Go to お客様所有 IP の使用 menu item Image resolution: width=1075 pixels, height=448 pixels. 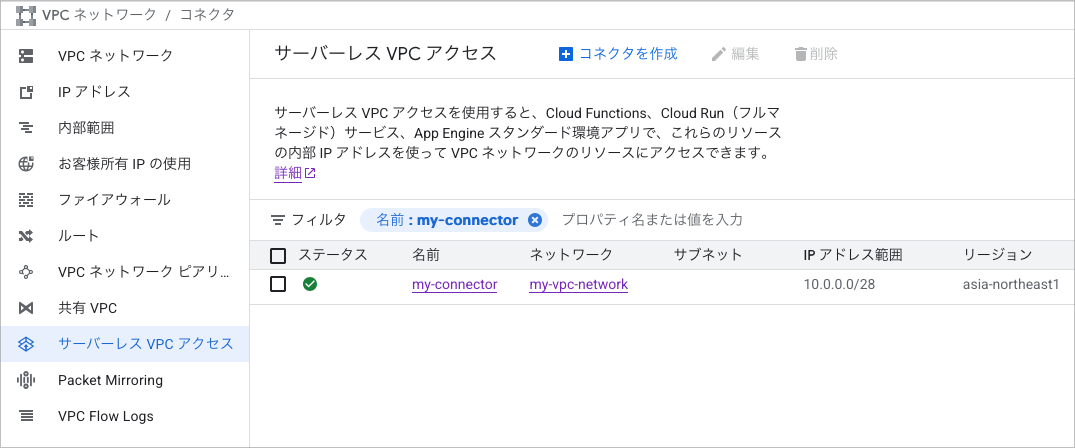[x=124, y=164]
